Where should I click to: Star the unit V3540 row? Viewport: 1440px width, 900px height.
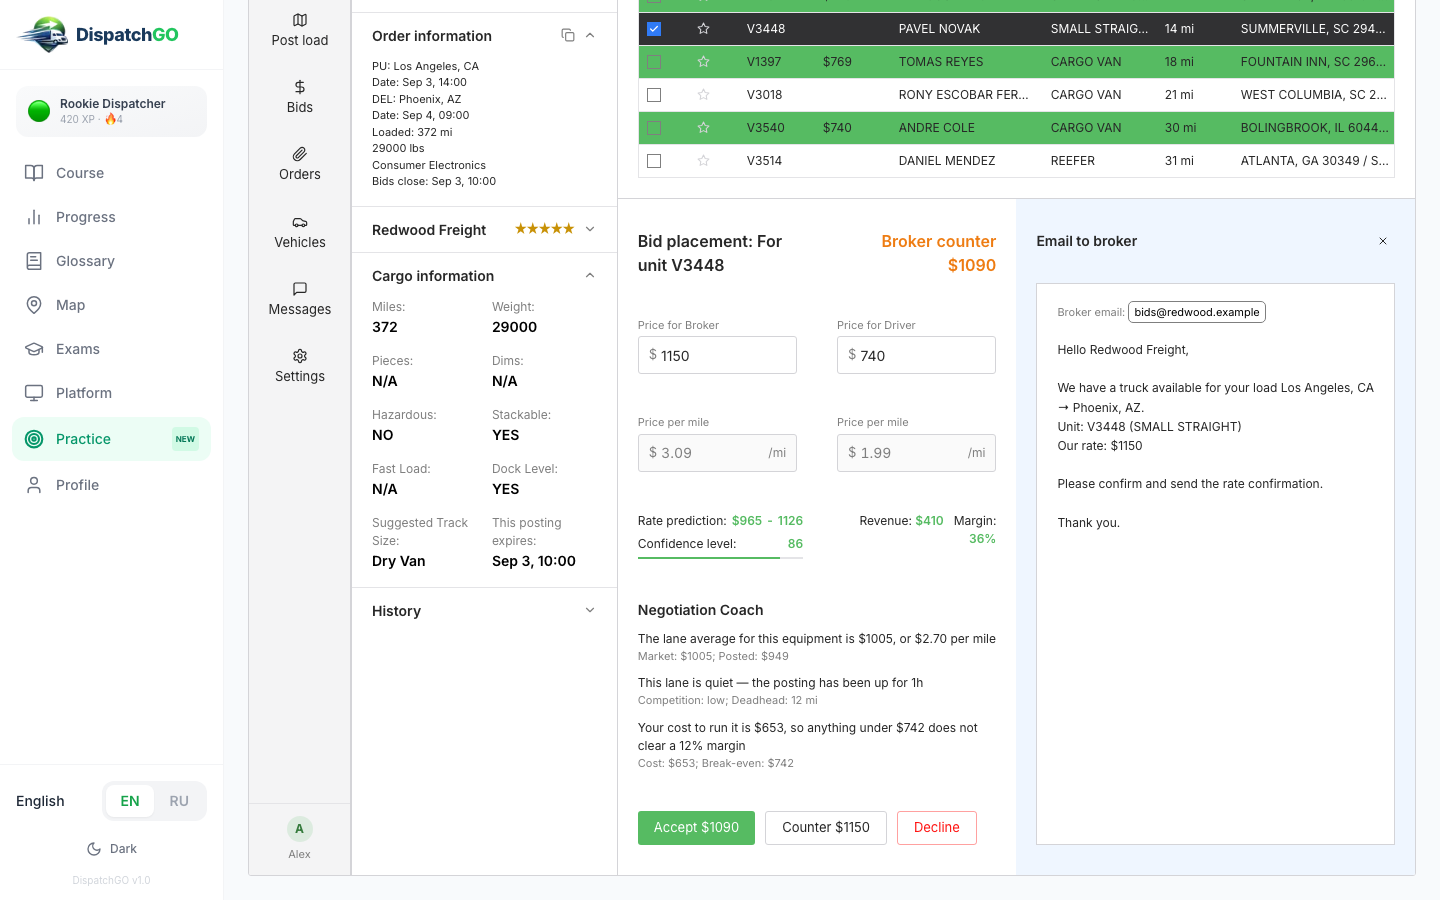[703, 128]
